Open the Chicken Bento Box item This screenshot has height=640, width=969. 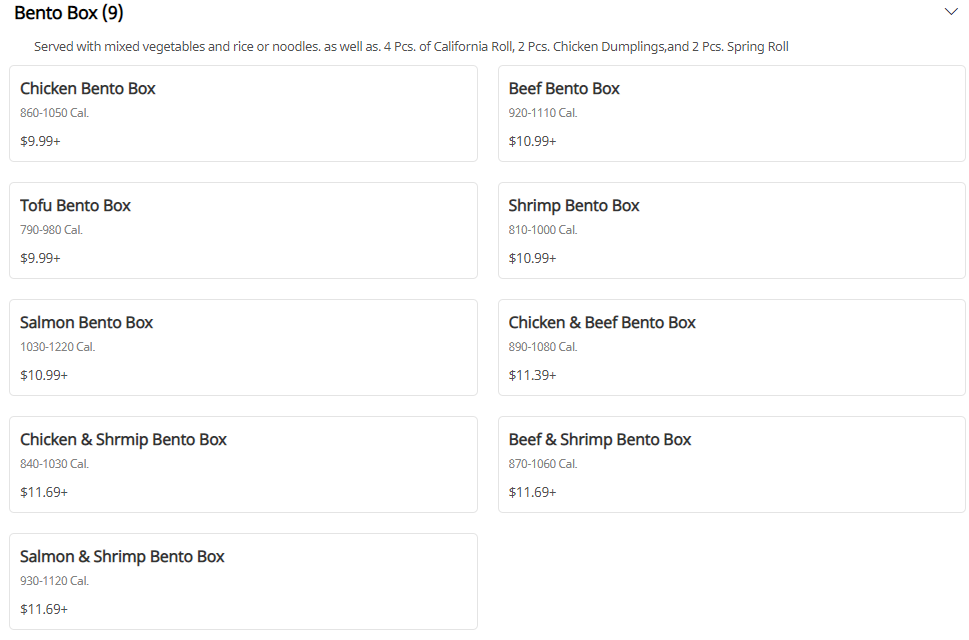pos(243,113)
